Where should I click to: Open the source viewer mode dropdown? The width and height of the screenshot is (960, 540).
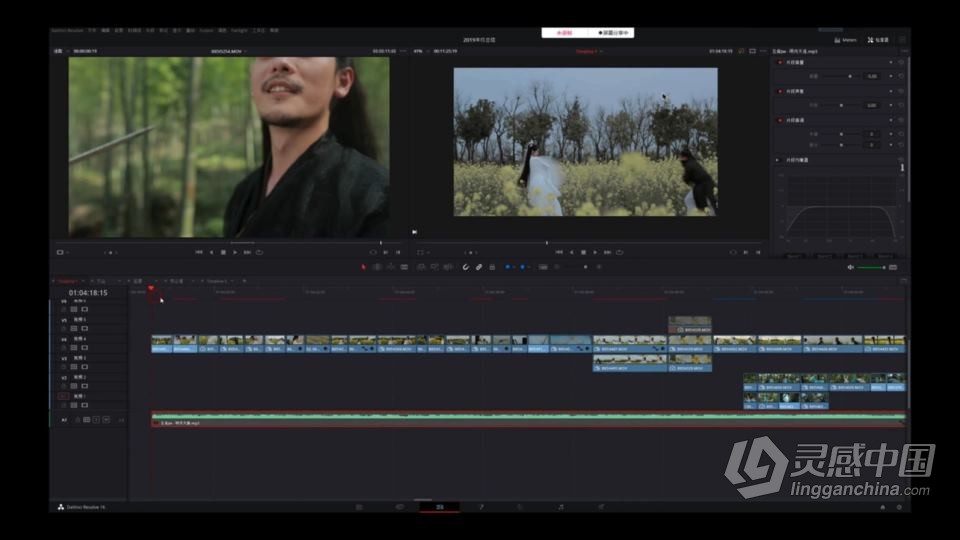[62, 252]
